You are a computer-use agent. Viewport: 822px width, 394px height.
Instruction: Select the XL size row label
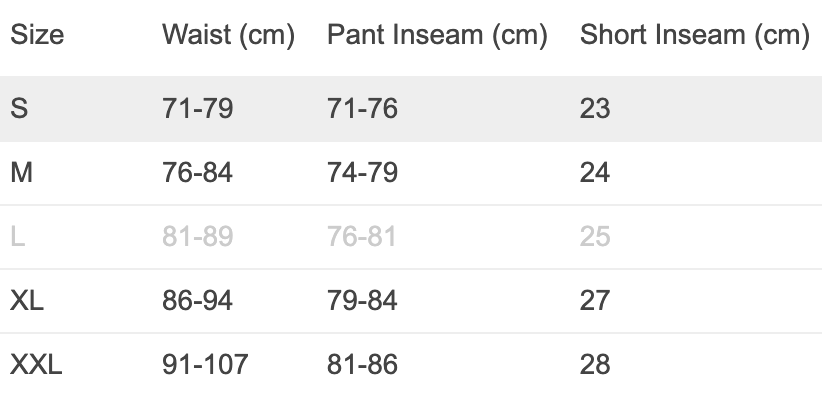27,300
